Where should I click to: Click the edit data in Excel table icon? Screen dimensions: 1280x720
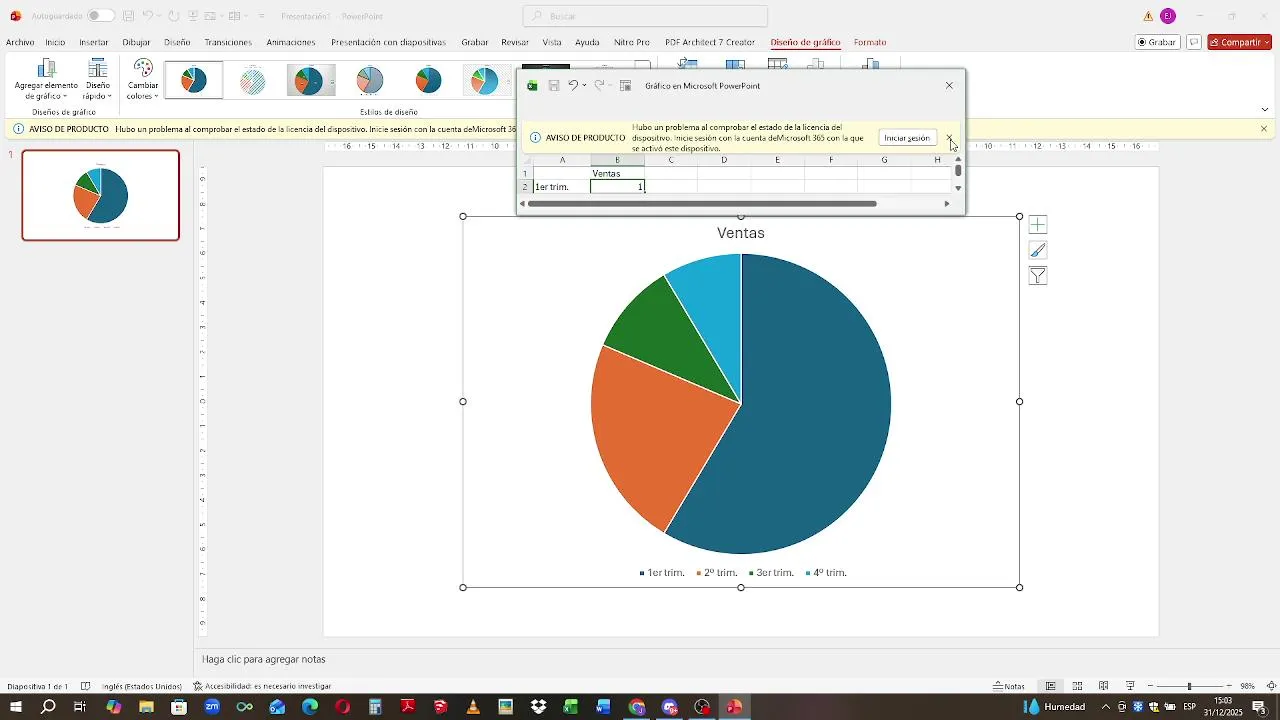tap(626, 86)
